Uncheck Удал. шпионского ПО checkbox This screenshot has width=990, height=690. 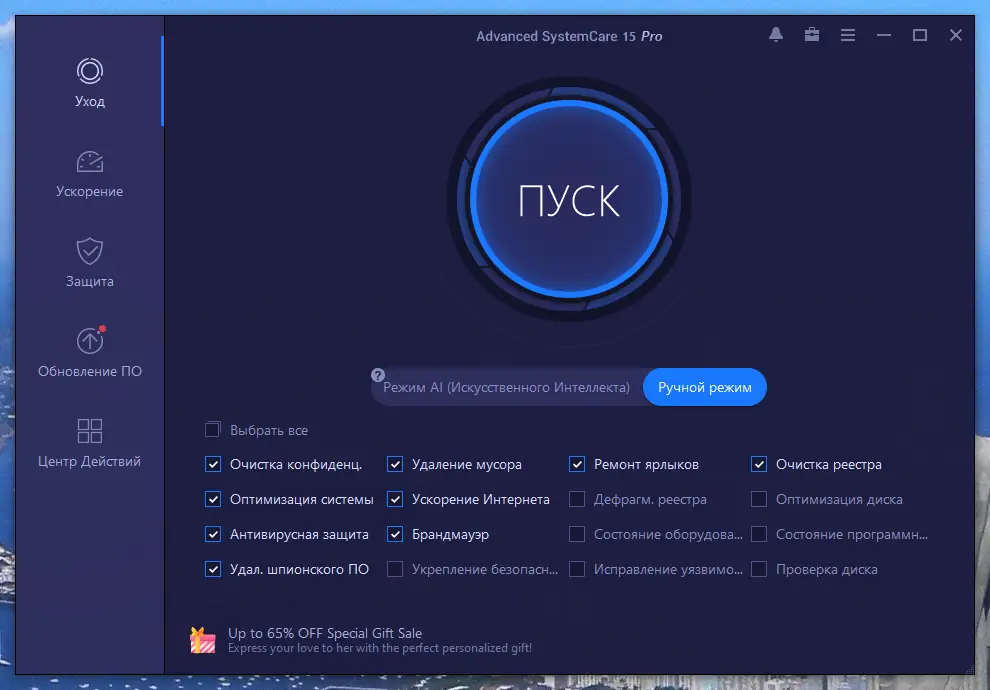[x=213, y=569]
